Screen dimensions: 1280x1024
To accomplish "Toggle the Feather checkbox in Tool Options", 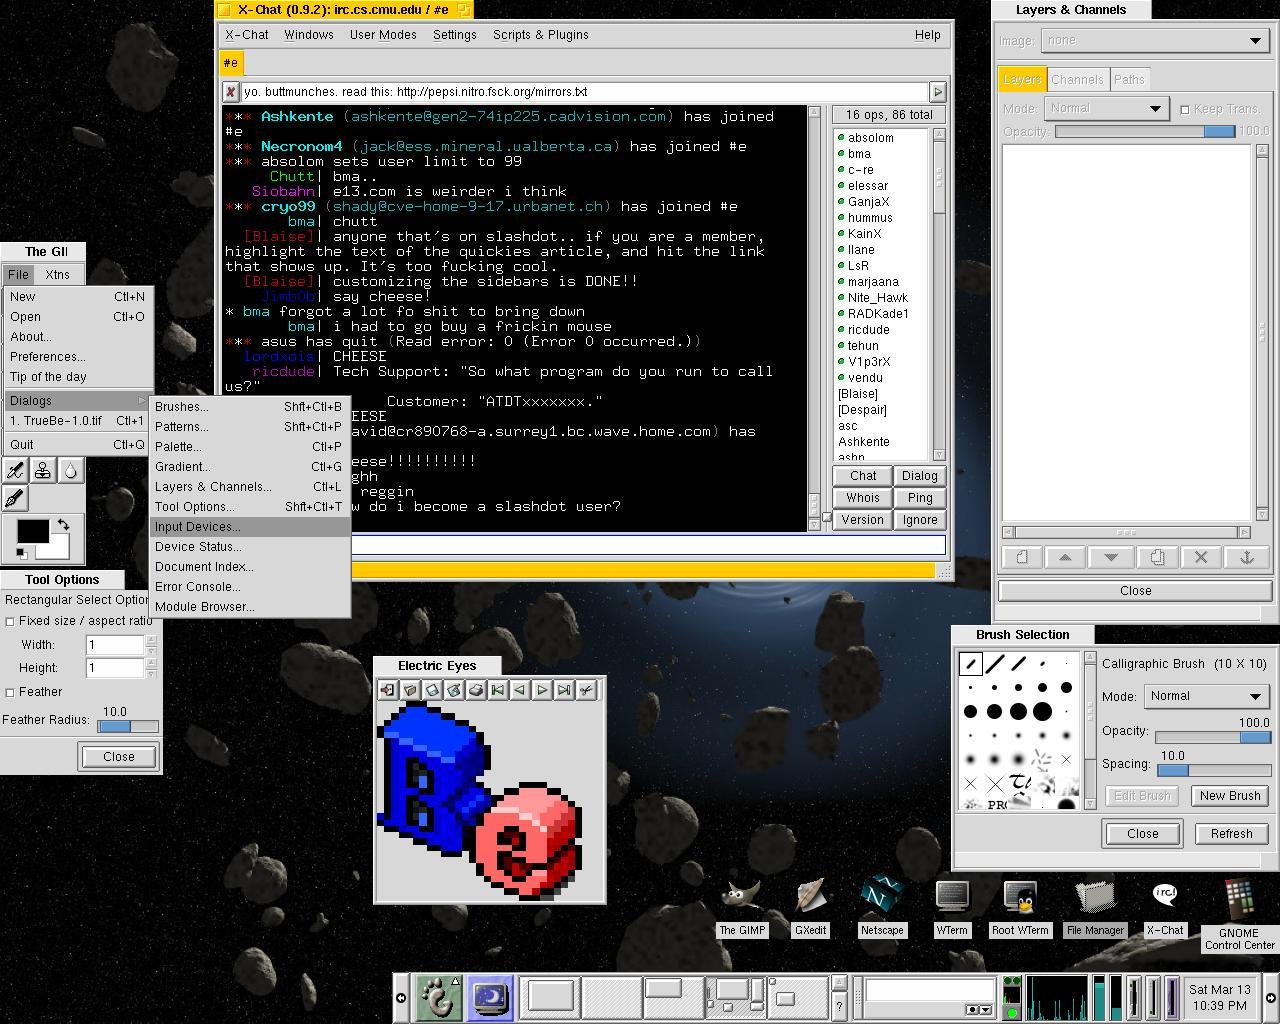I will click(10, 692).
